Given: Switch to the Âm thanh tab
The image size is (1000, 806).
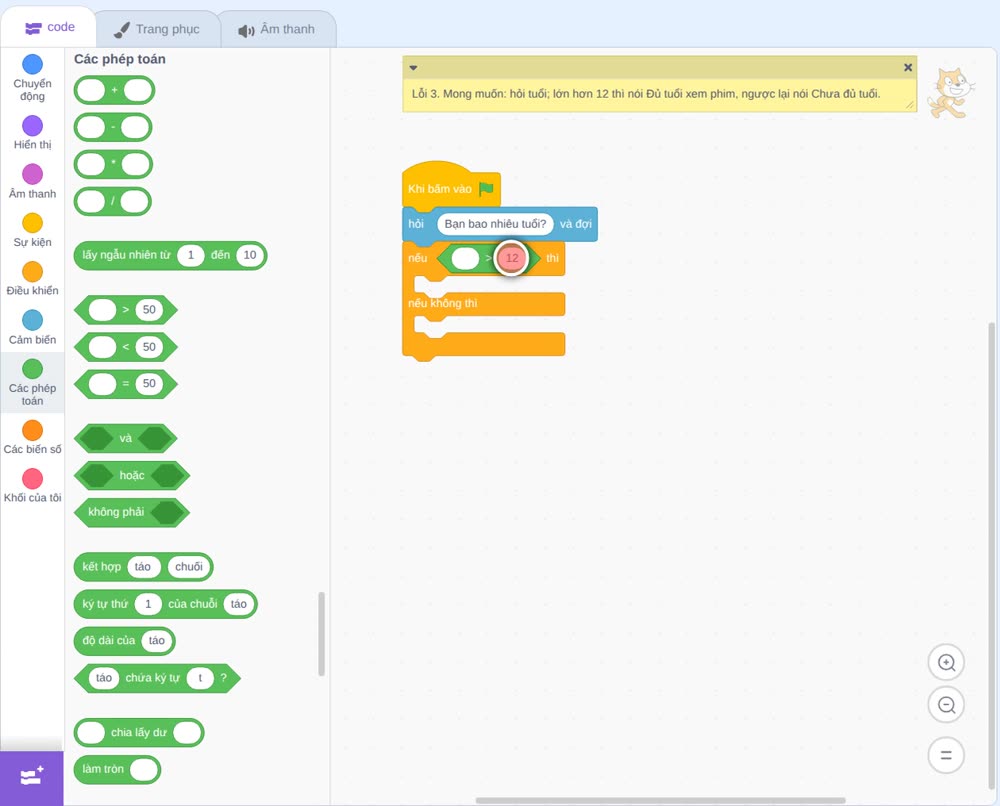Looking at the screenshot, I should pyautogui.click(x=277, y=29).
